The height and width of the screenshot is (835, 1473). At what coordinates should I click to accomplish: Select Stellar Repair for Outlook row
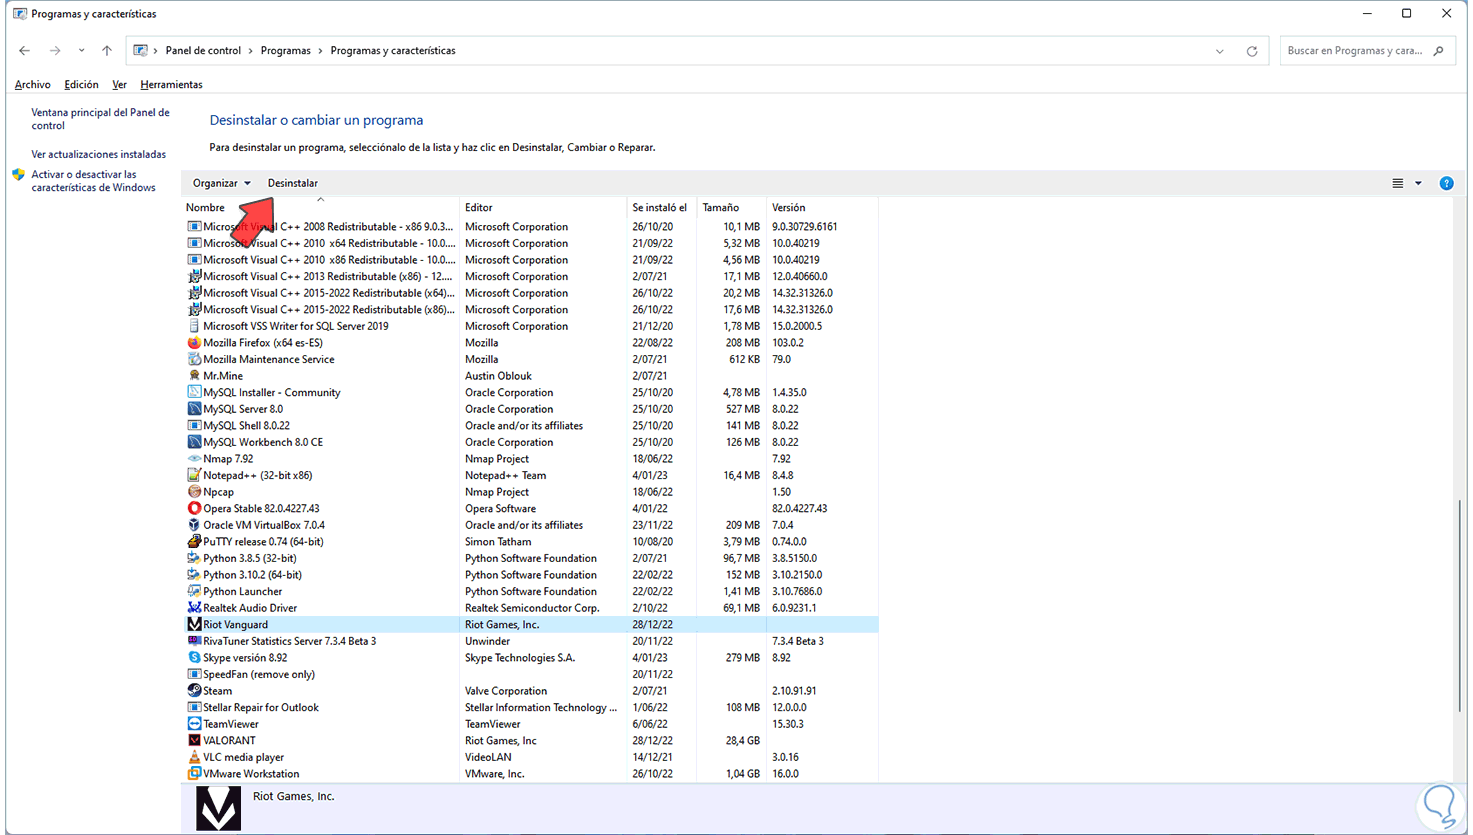tap(532, 708)
